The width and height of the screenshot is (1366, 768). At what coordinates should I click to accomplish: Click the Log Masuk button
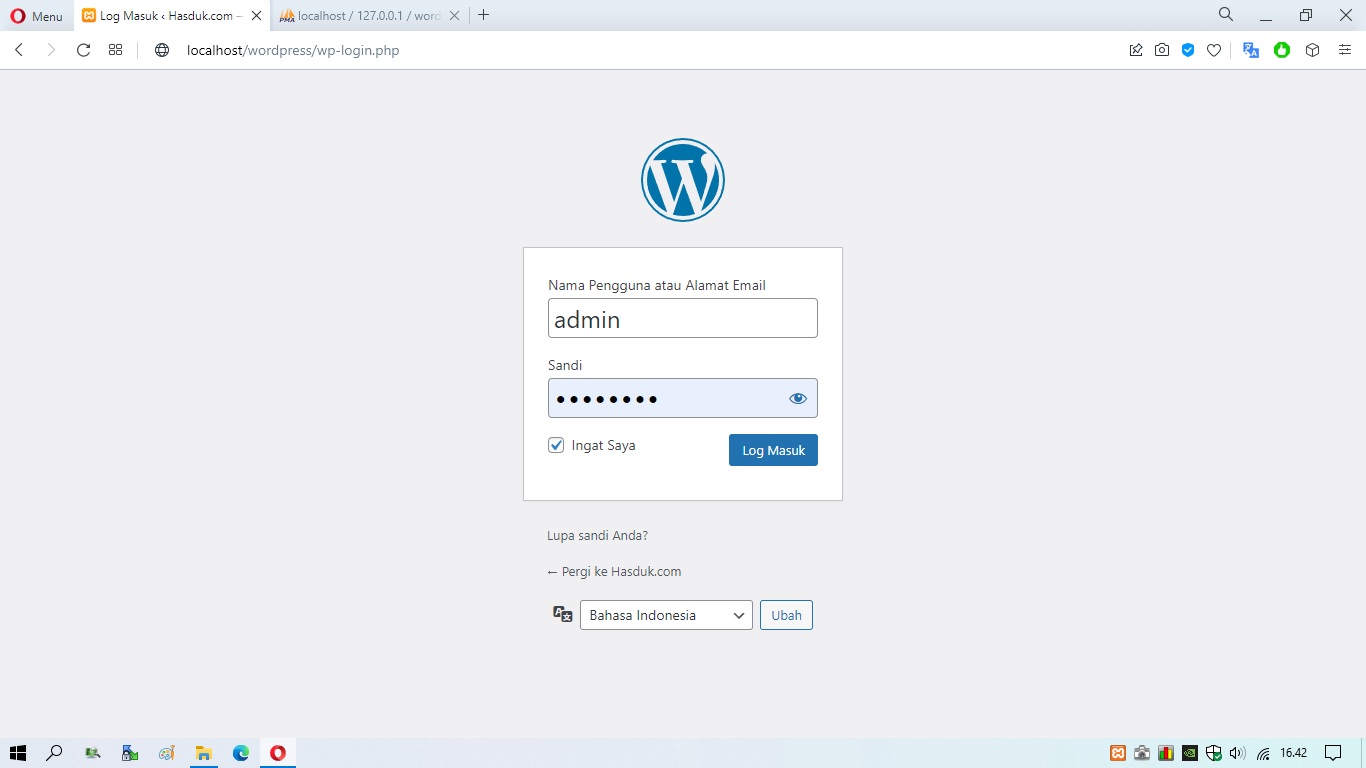tap(773, 450)
